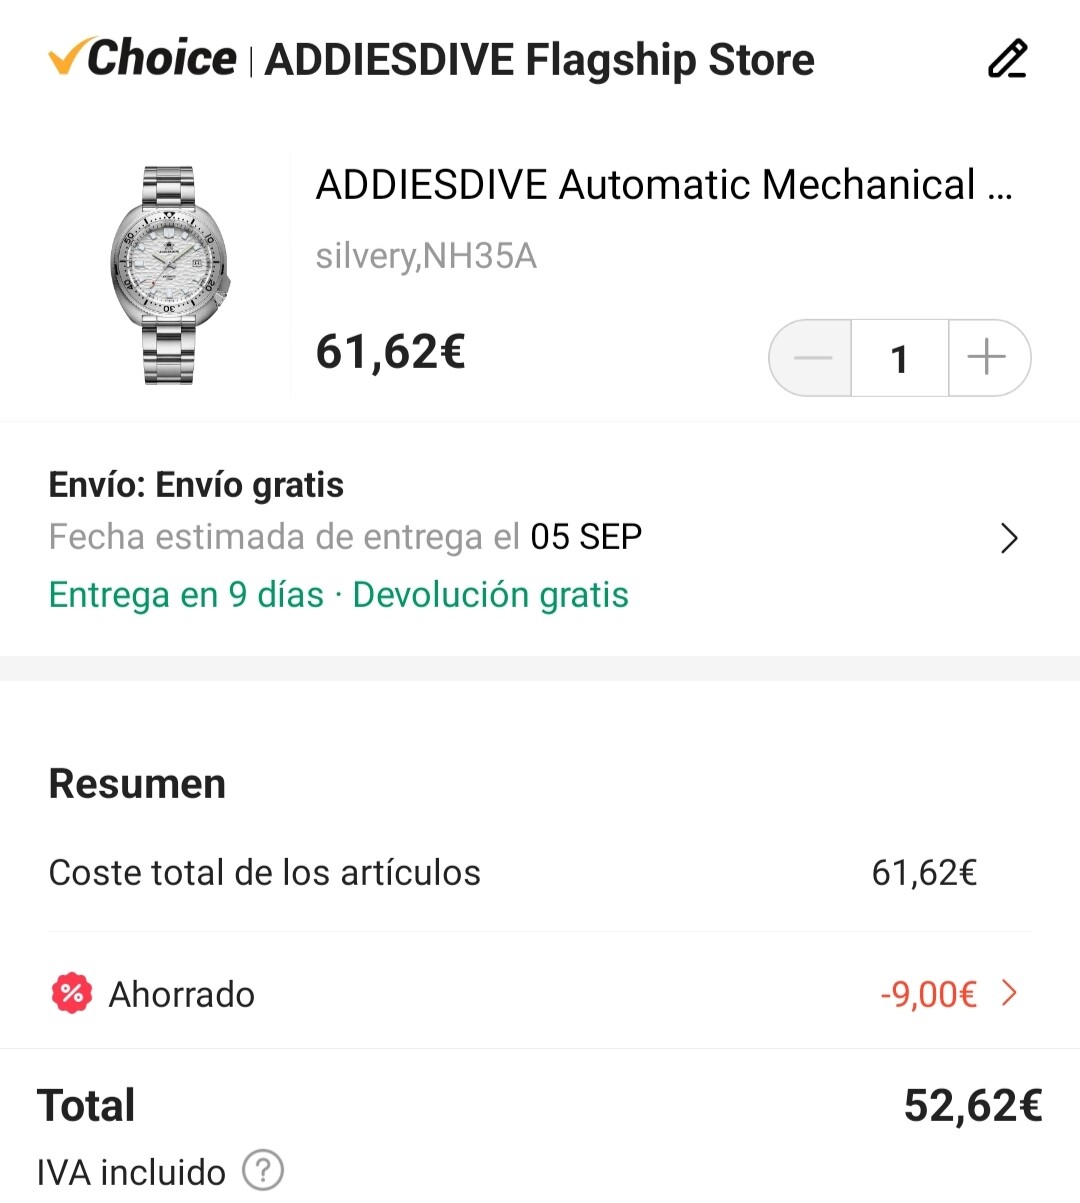Click the red percent discount badge
This screenshot has height=1203, width=1080.
71,993
